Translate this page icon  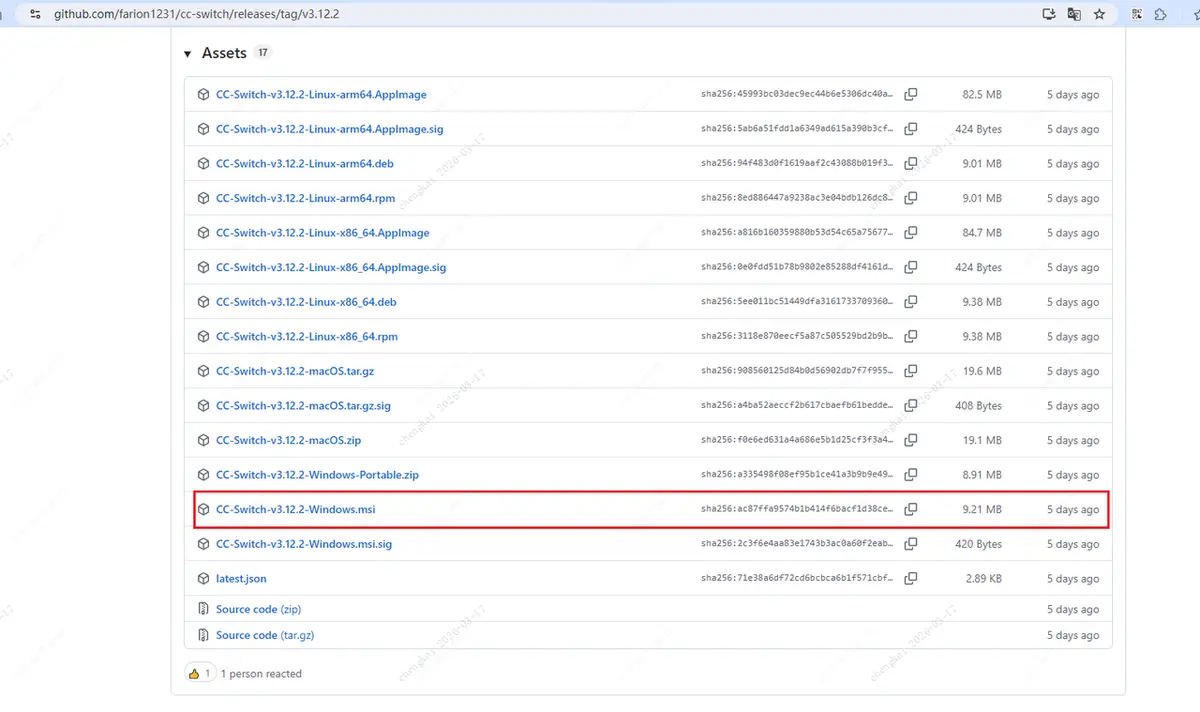coord(1074,15)
